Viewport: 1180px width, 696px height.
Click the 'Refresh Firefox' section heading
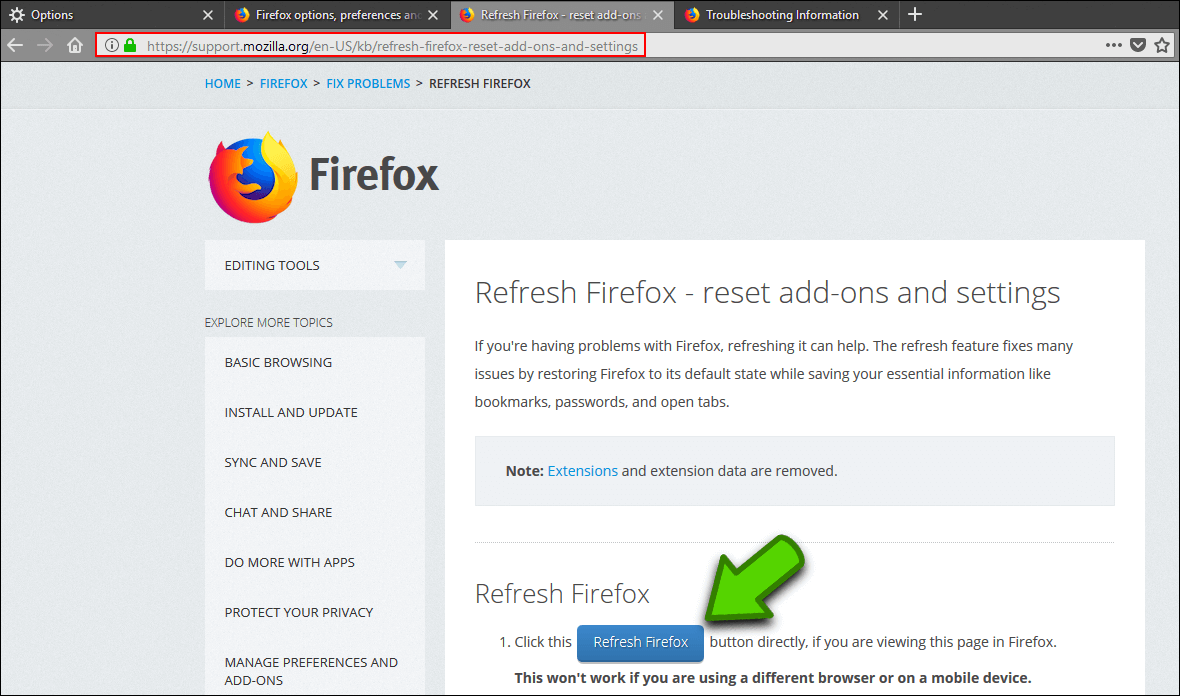tap(562, 594)
